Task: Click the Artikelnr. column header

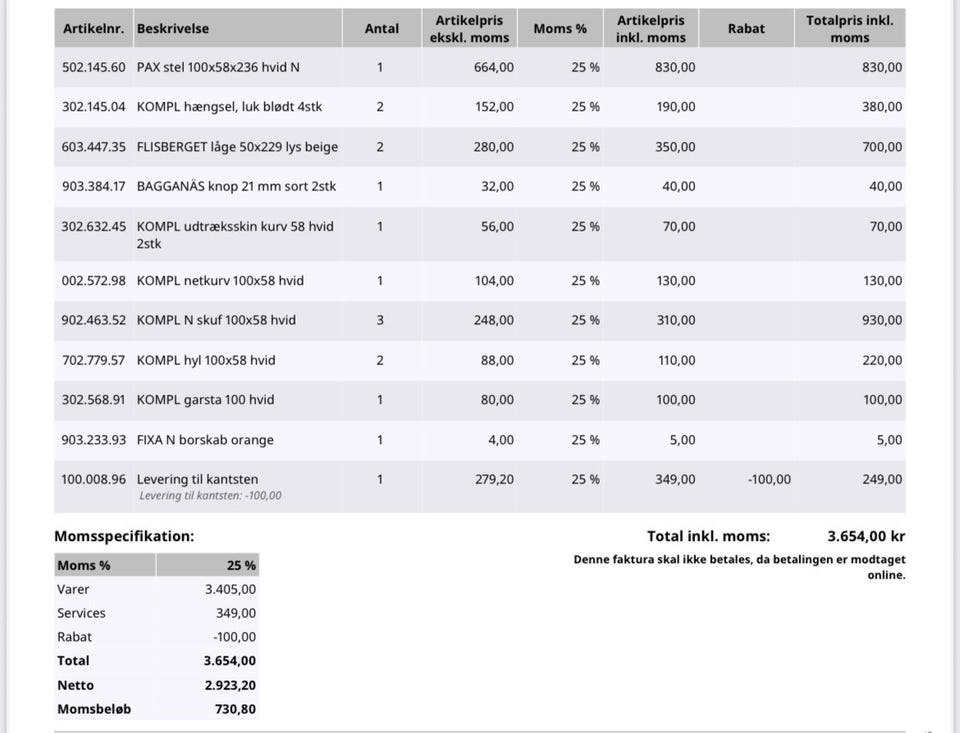Action: point(93,29)
